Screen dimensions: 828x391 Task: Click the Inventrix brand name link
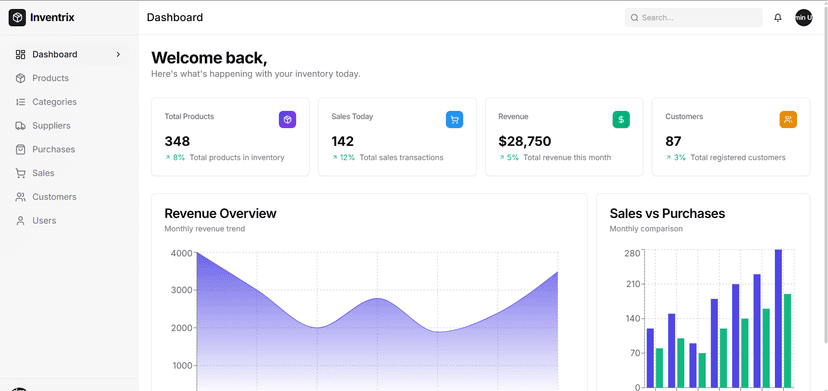[x=52, y=17]
